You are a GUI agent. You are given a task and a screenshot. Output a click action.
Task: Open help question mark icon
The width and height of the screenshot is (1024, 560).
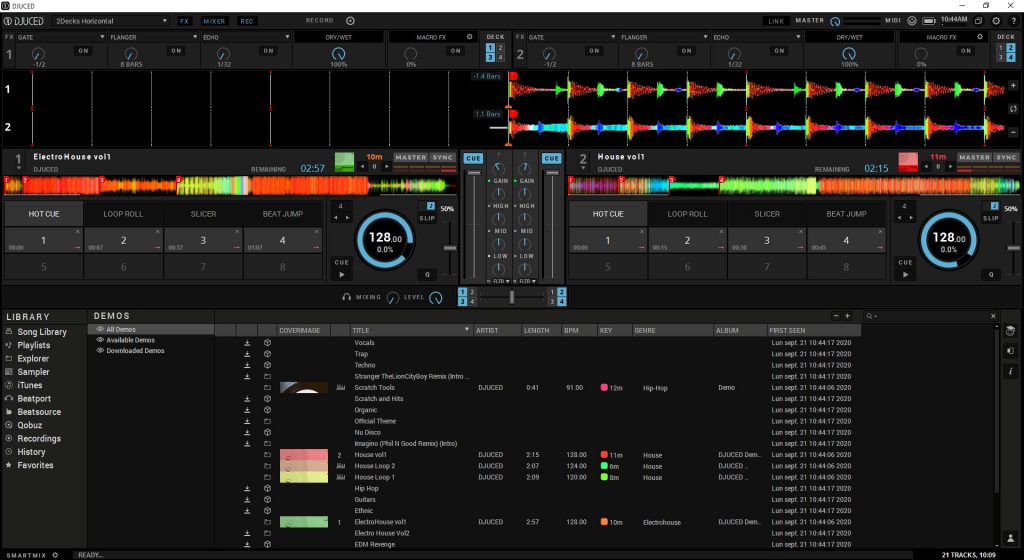pyautogui.click(x=1014, y=21)
